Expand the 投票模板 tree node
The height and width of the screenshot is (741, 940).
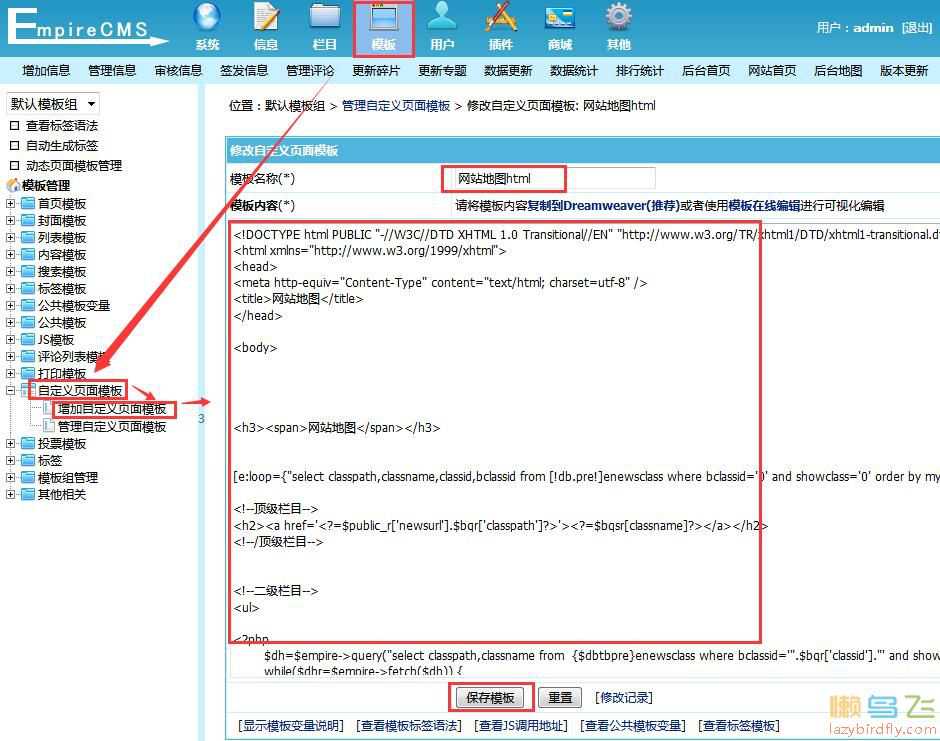pyautogui.click(x=10, y=444)
